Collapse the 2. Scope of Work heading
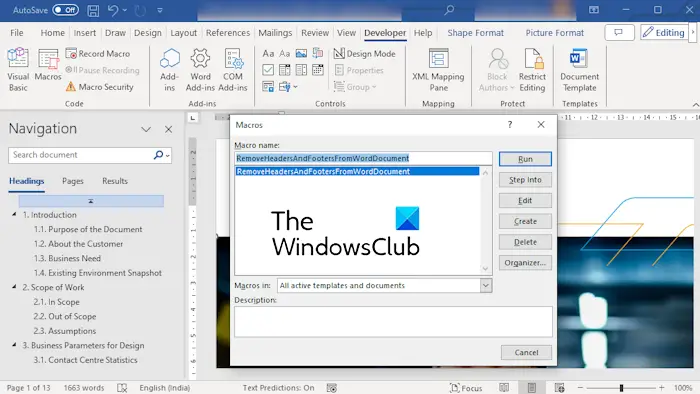700x394 pixels. 14,287
